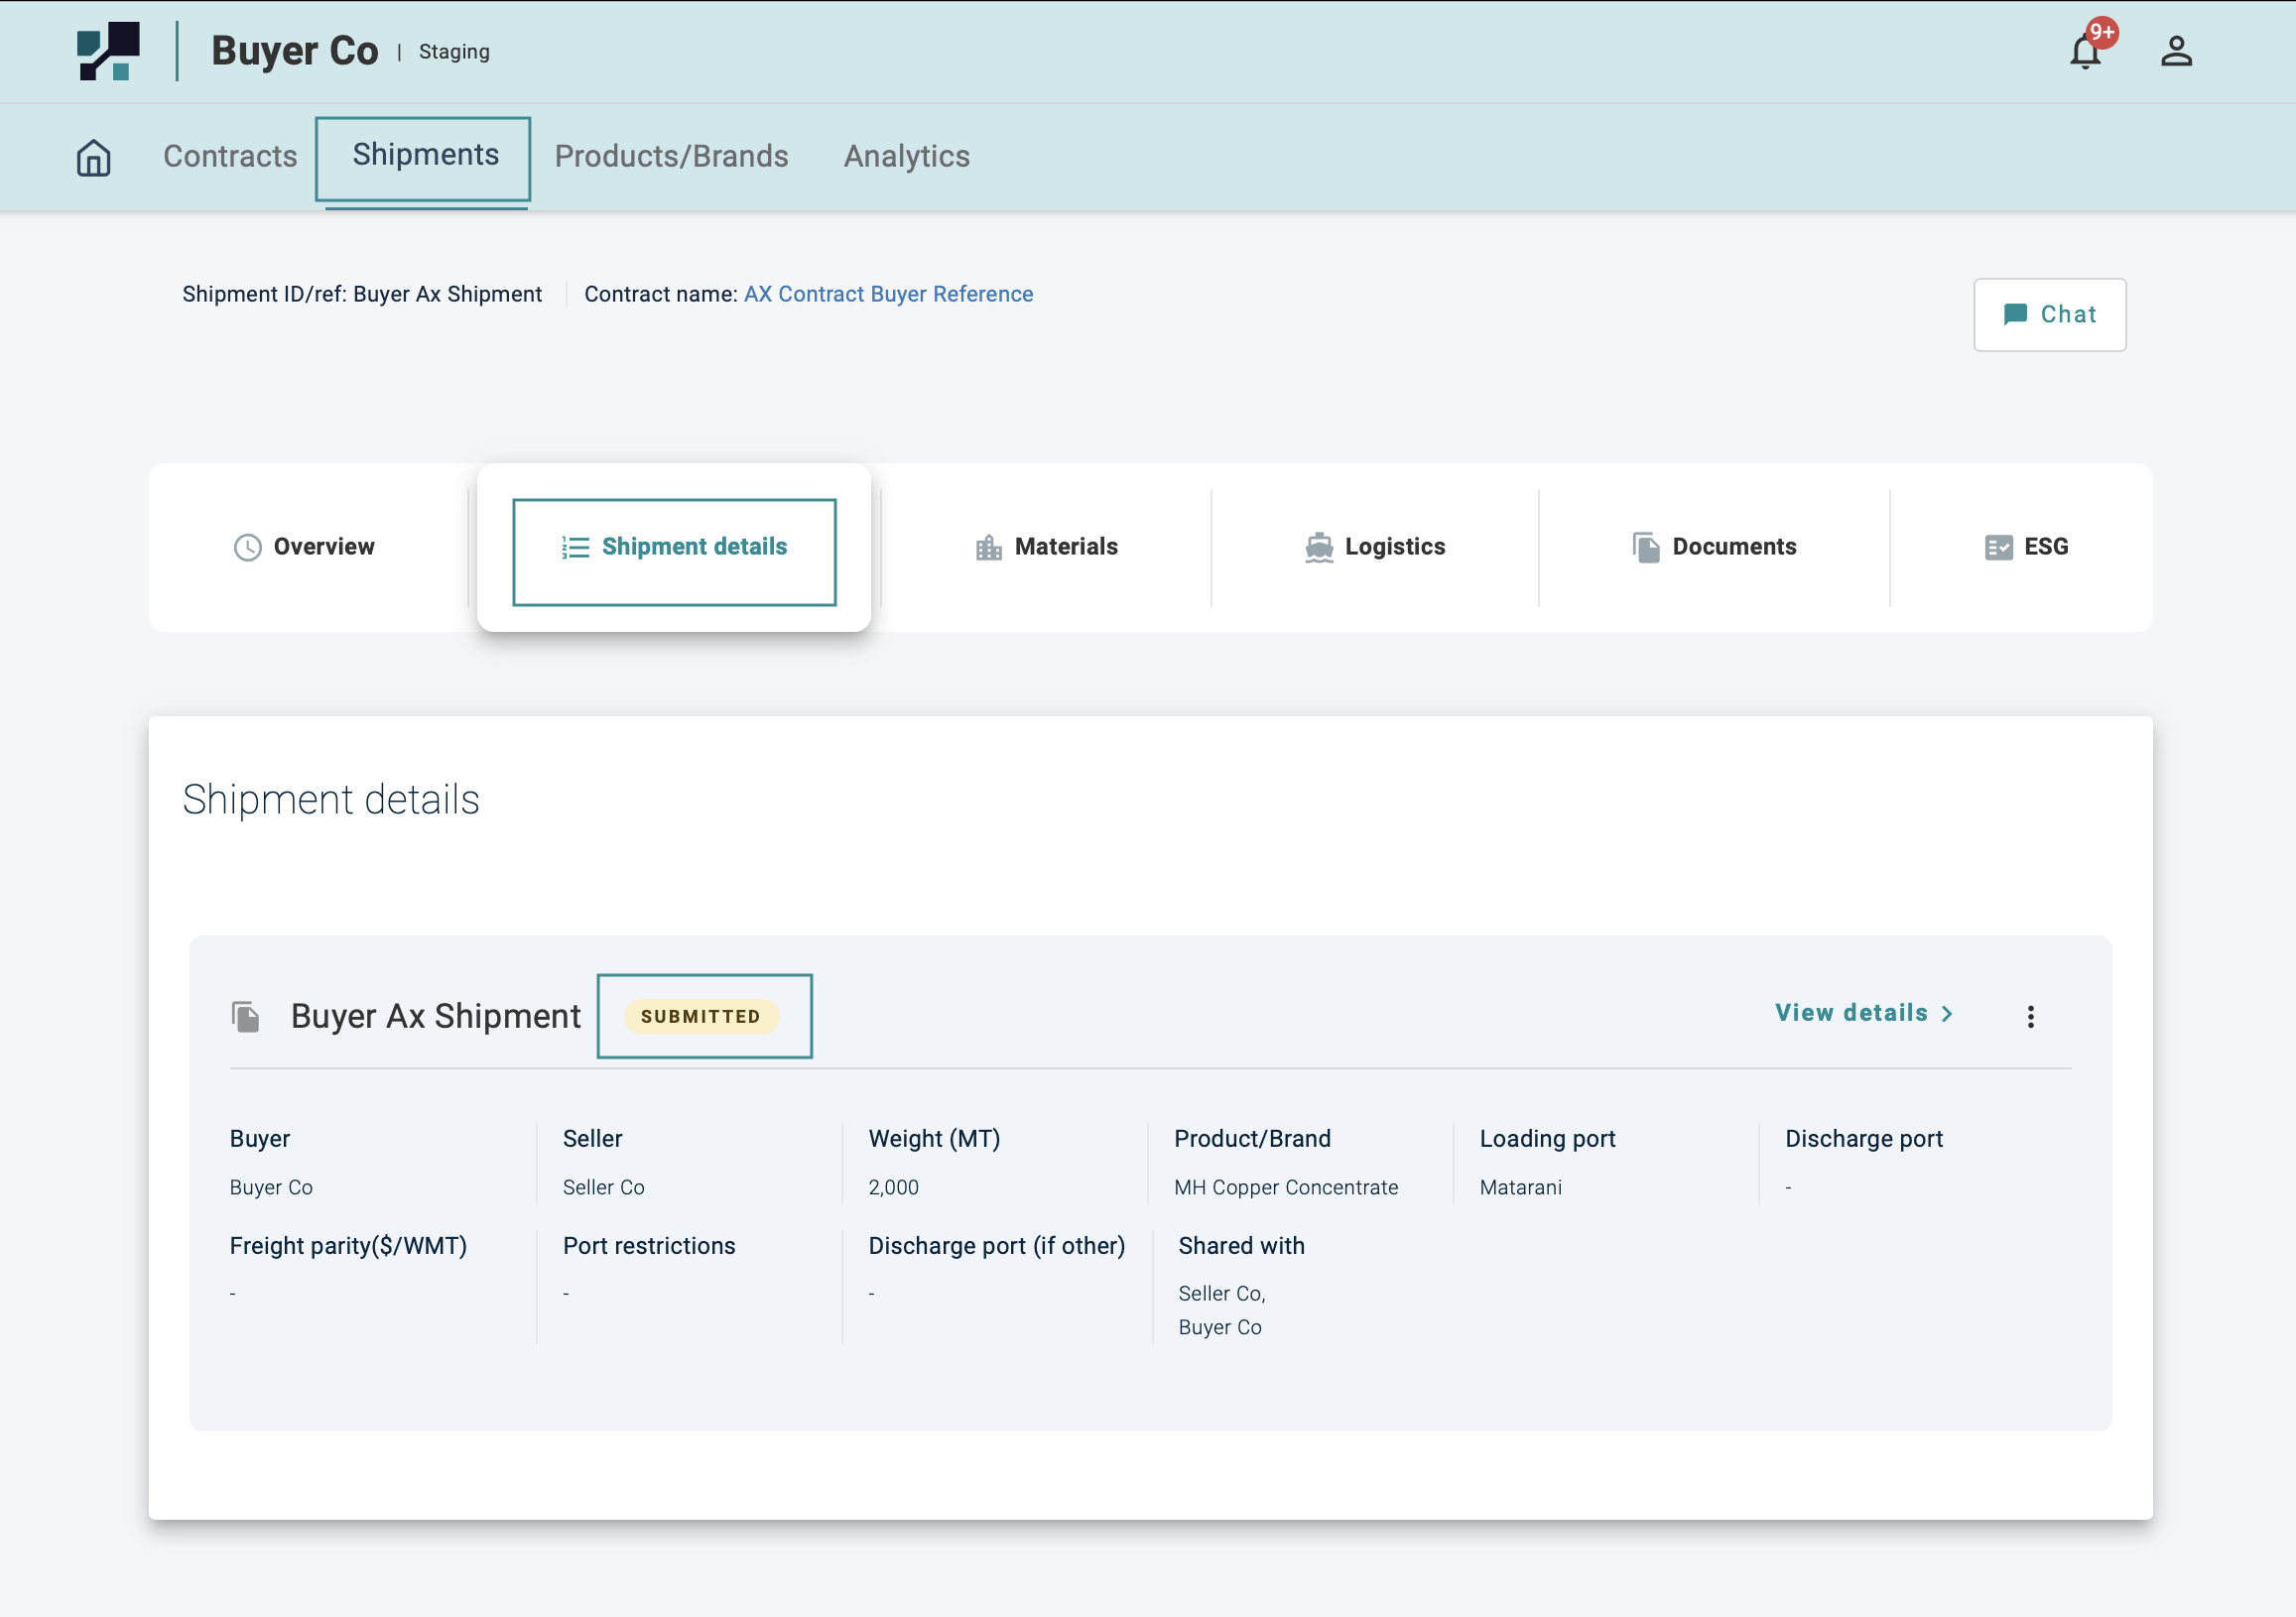
Task: Click the document icon beside Buyer Ax Shipment
Action: pos(246,1016)
